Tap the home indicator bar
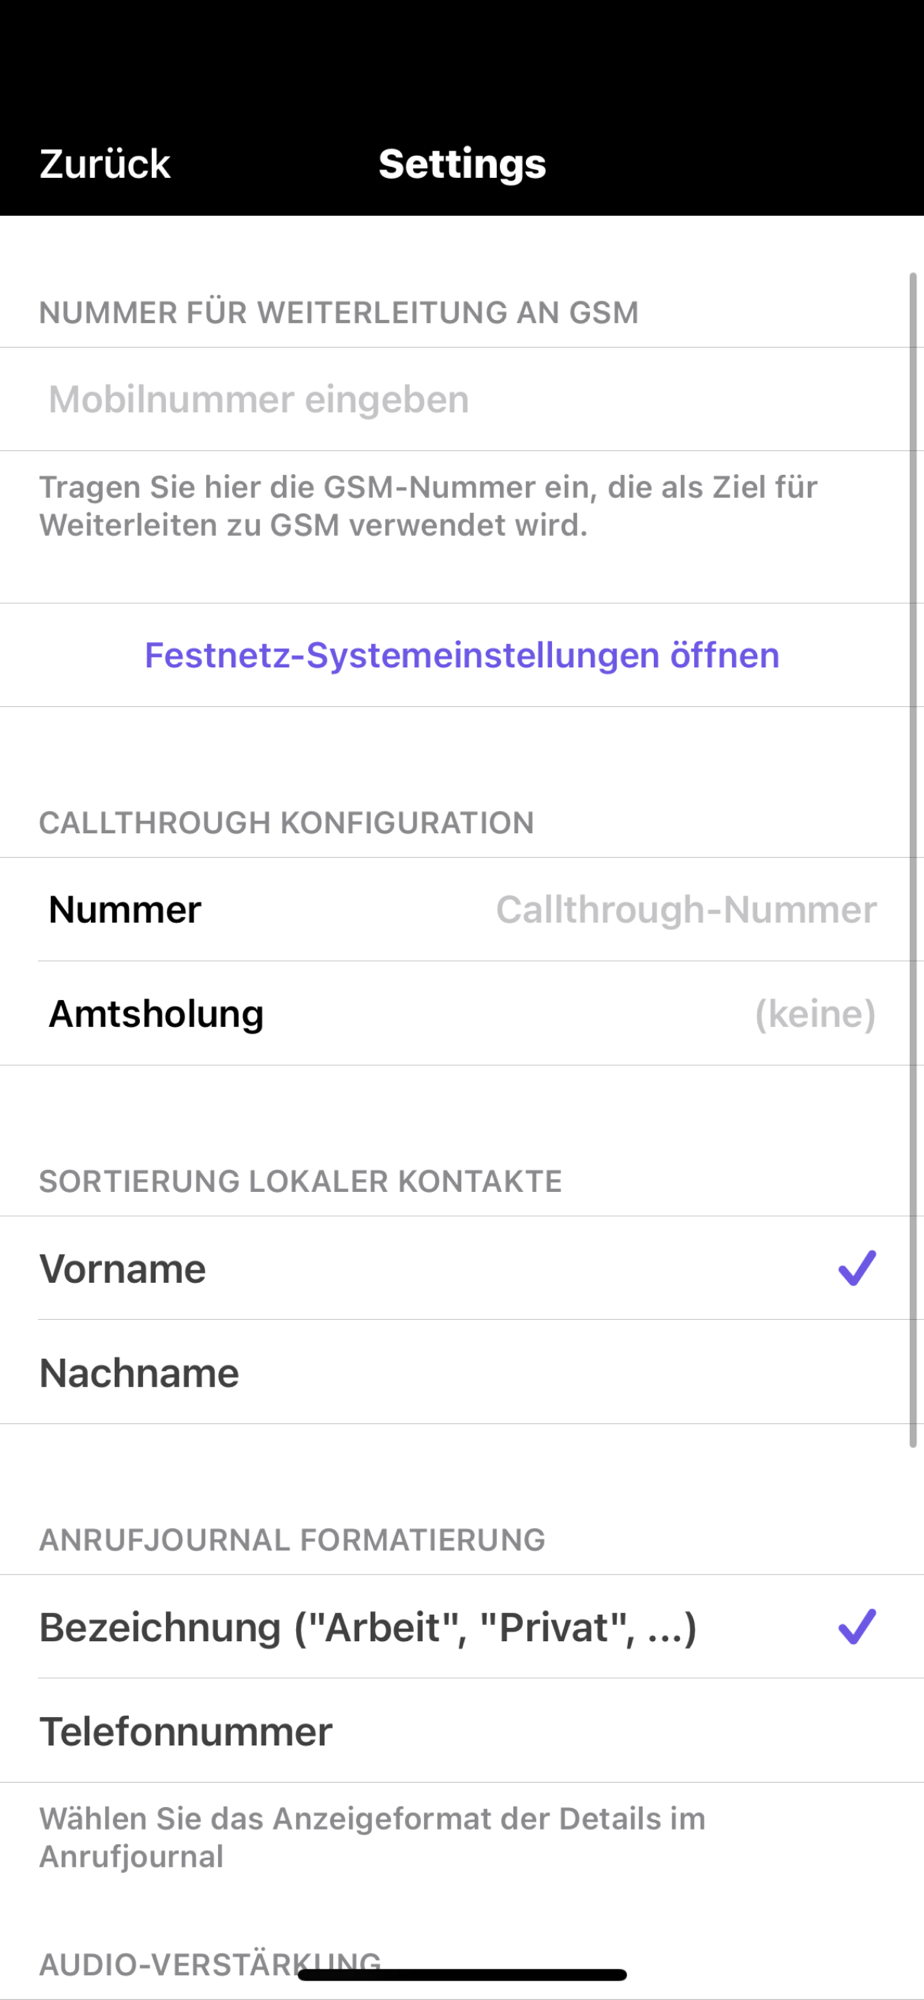 pos(462,1975)
